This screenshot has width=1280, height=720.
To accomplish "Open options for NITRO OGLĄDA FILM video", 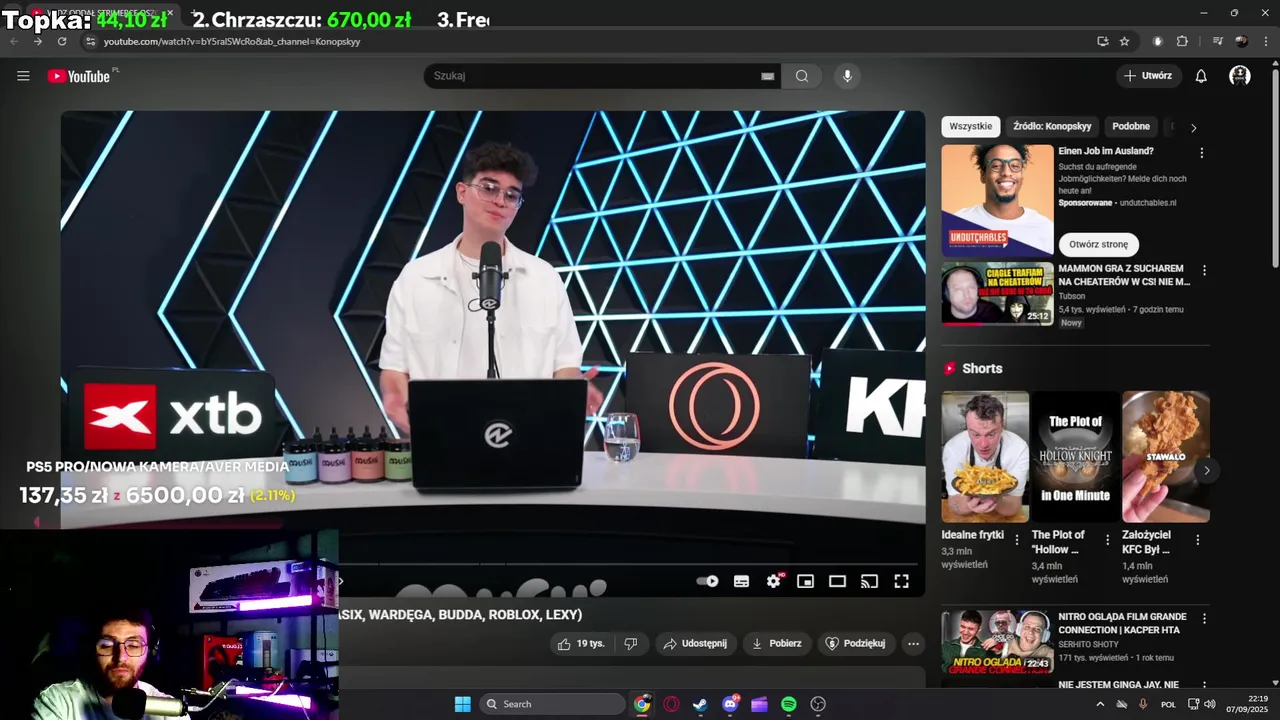I will (1204, 619).
